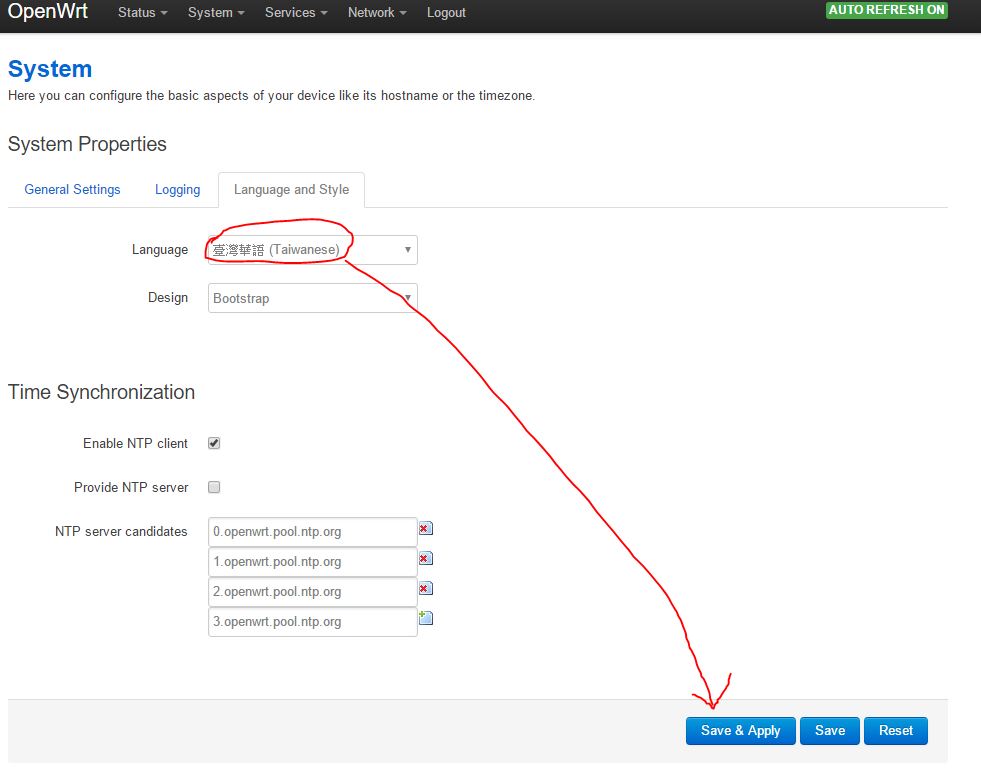Focus the 0.openwrt.pool.ntp.org input field
981x778 pixels.
tap(313, 532)
